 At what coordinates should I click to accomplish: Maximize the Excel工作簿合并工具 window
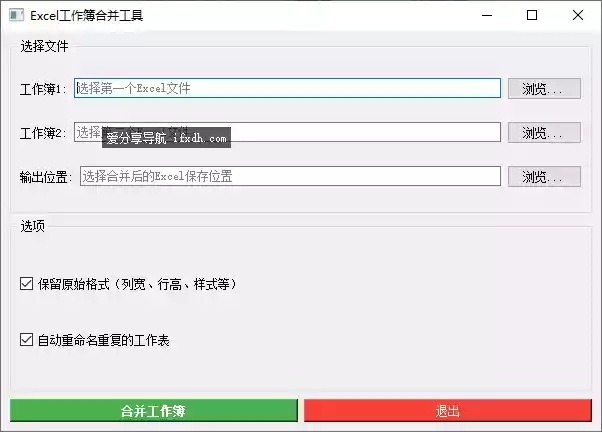point(532,15)
